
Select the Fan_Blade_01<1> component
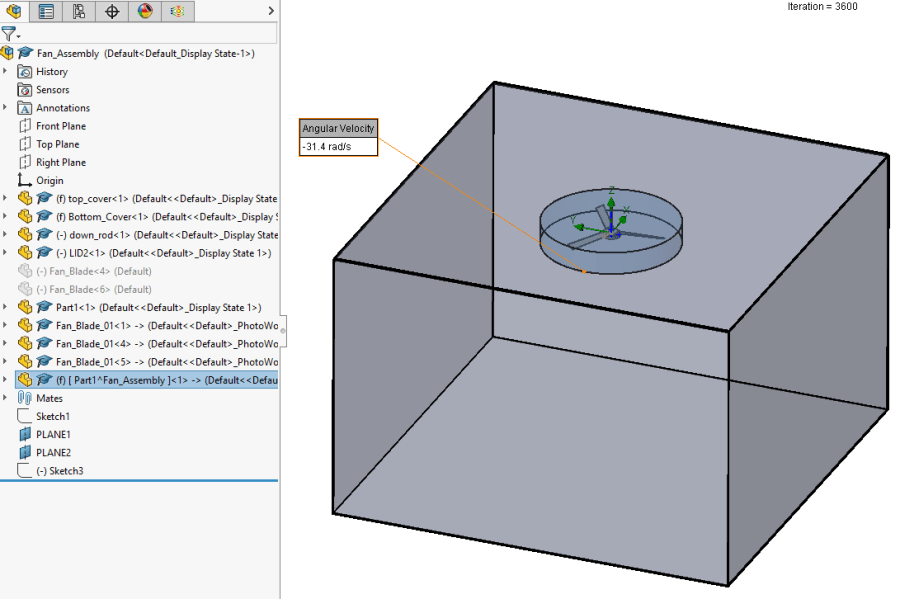click(167, 326)
